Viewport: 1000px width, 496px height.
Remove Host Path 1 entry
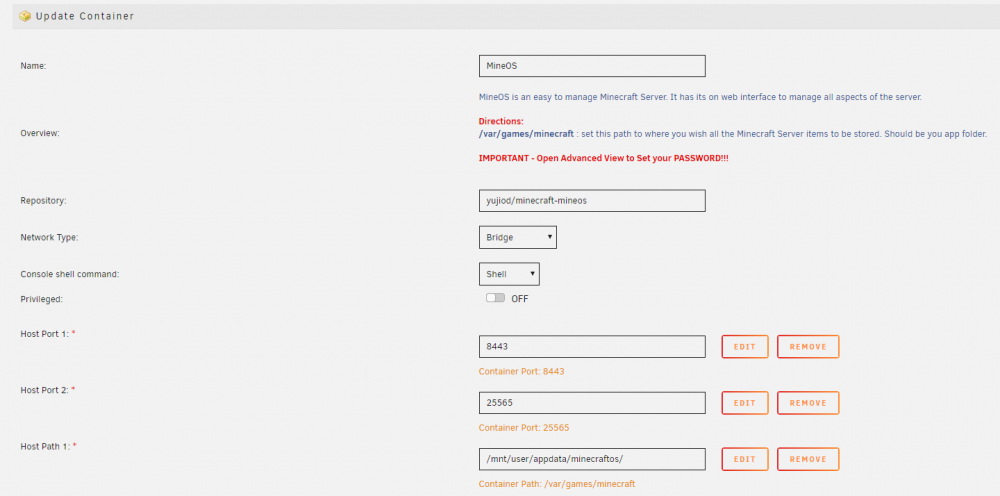(808, 459)
